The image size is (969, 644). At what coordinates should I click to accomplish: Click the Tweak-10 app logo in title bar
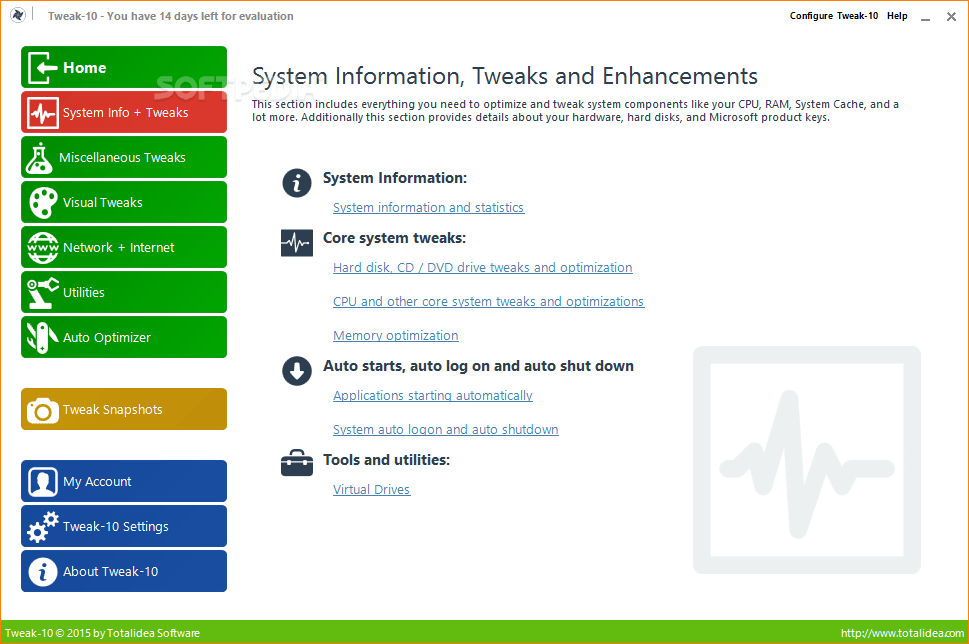coord(18,15)
